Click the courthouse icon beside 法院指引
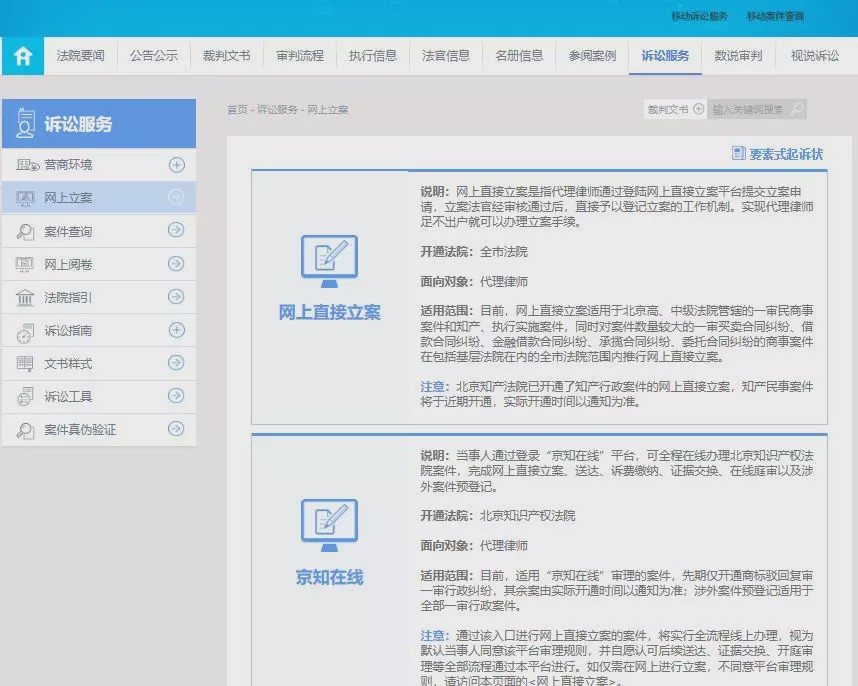 25,298
